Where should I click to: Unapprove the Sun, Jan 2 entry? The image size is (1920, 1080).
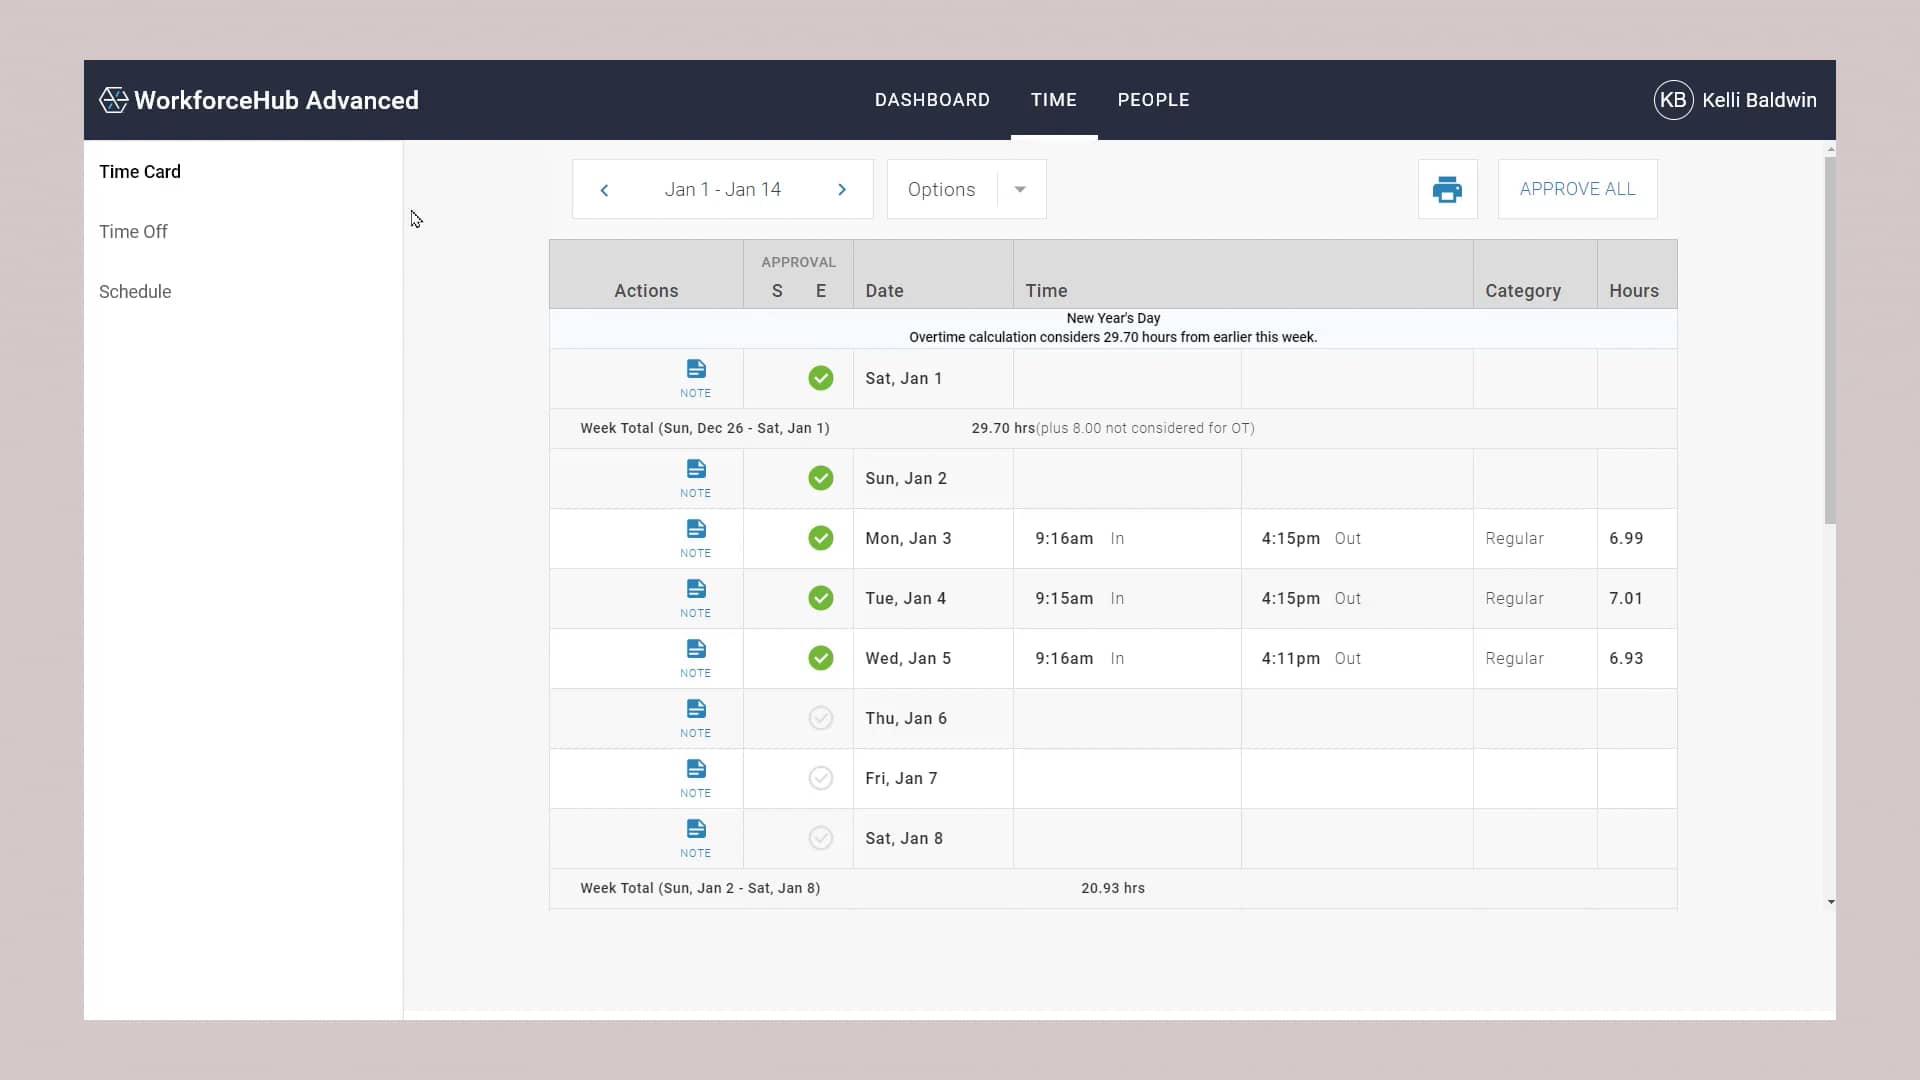tap(821, 478)
